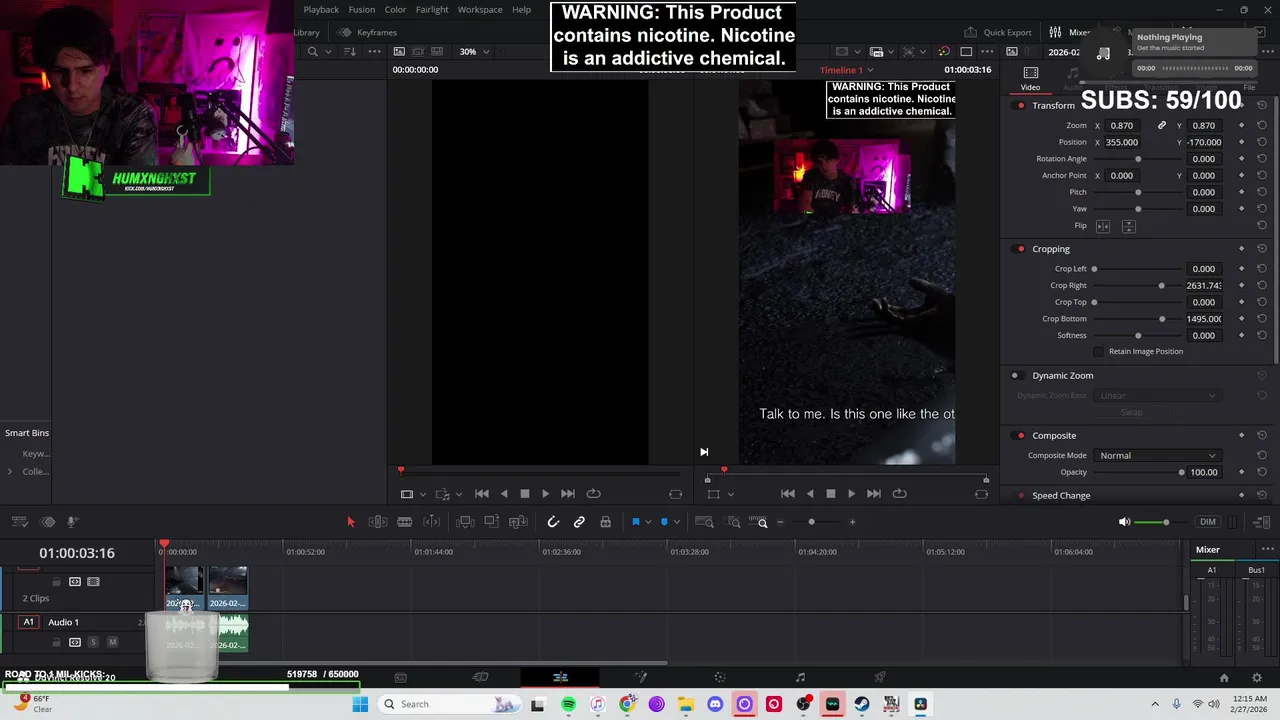This screenshot has width=1280, height=720.
Task: Click timeline zoom minus button
Action: click(781, 522)
